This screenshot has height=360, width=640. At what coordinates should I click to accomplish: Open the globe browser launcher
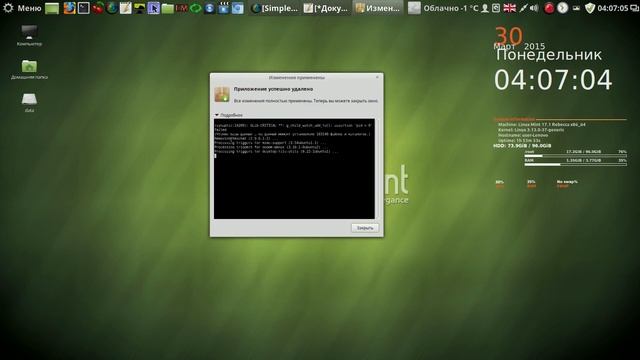pyautogui.click(x=111, y=8)
